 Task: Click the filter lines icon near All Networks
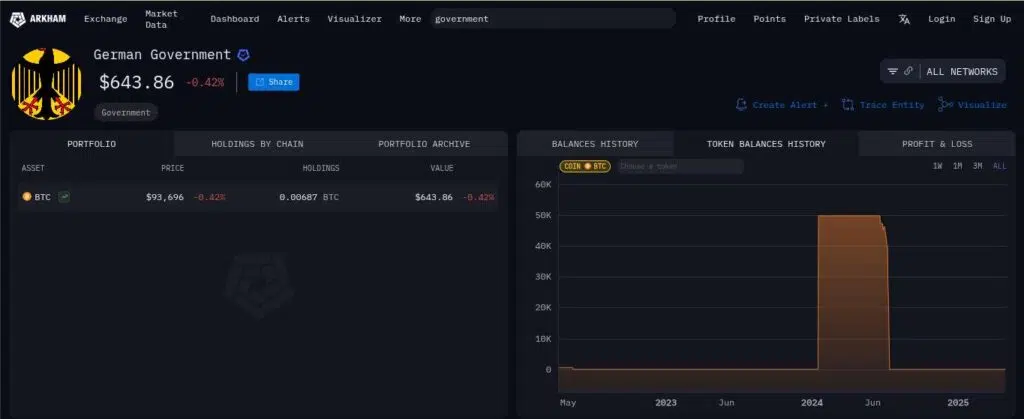coord(893,72)
